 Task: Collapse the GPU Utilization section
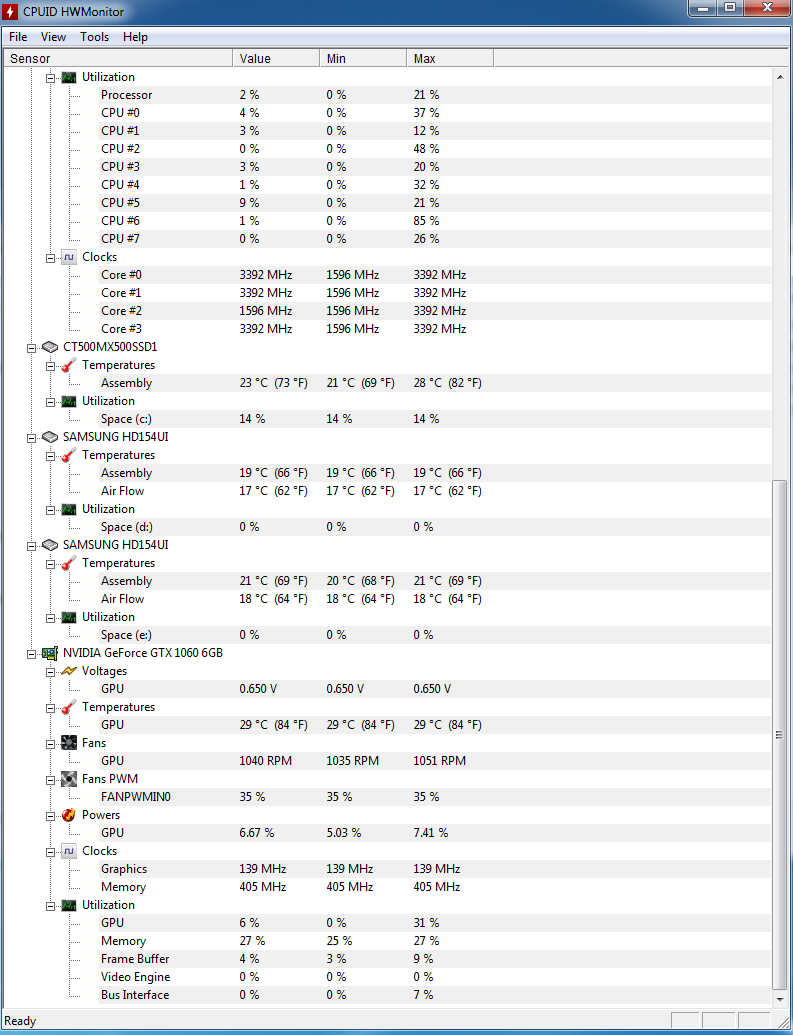click(50, 905)
